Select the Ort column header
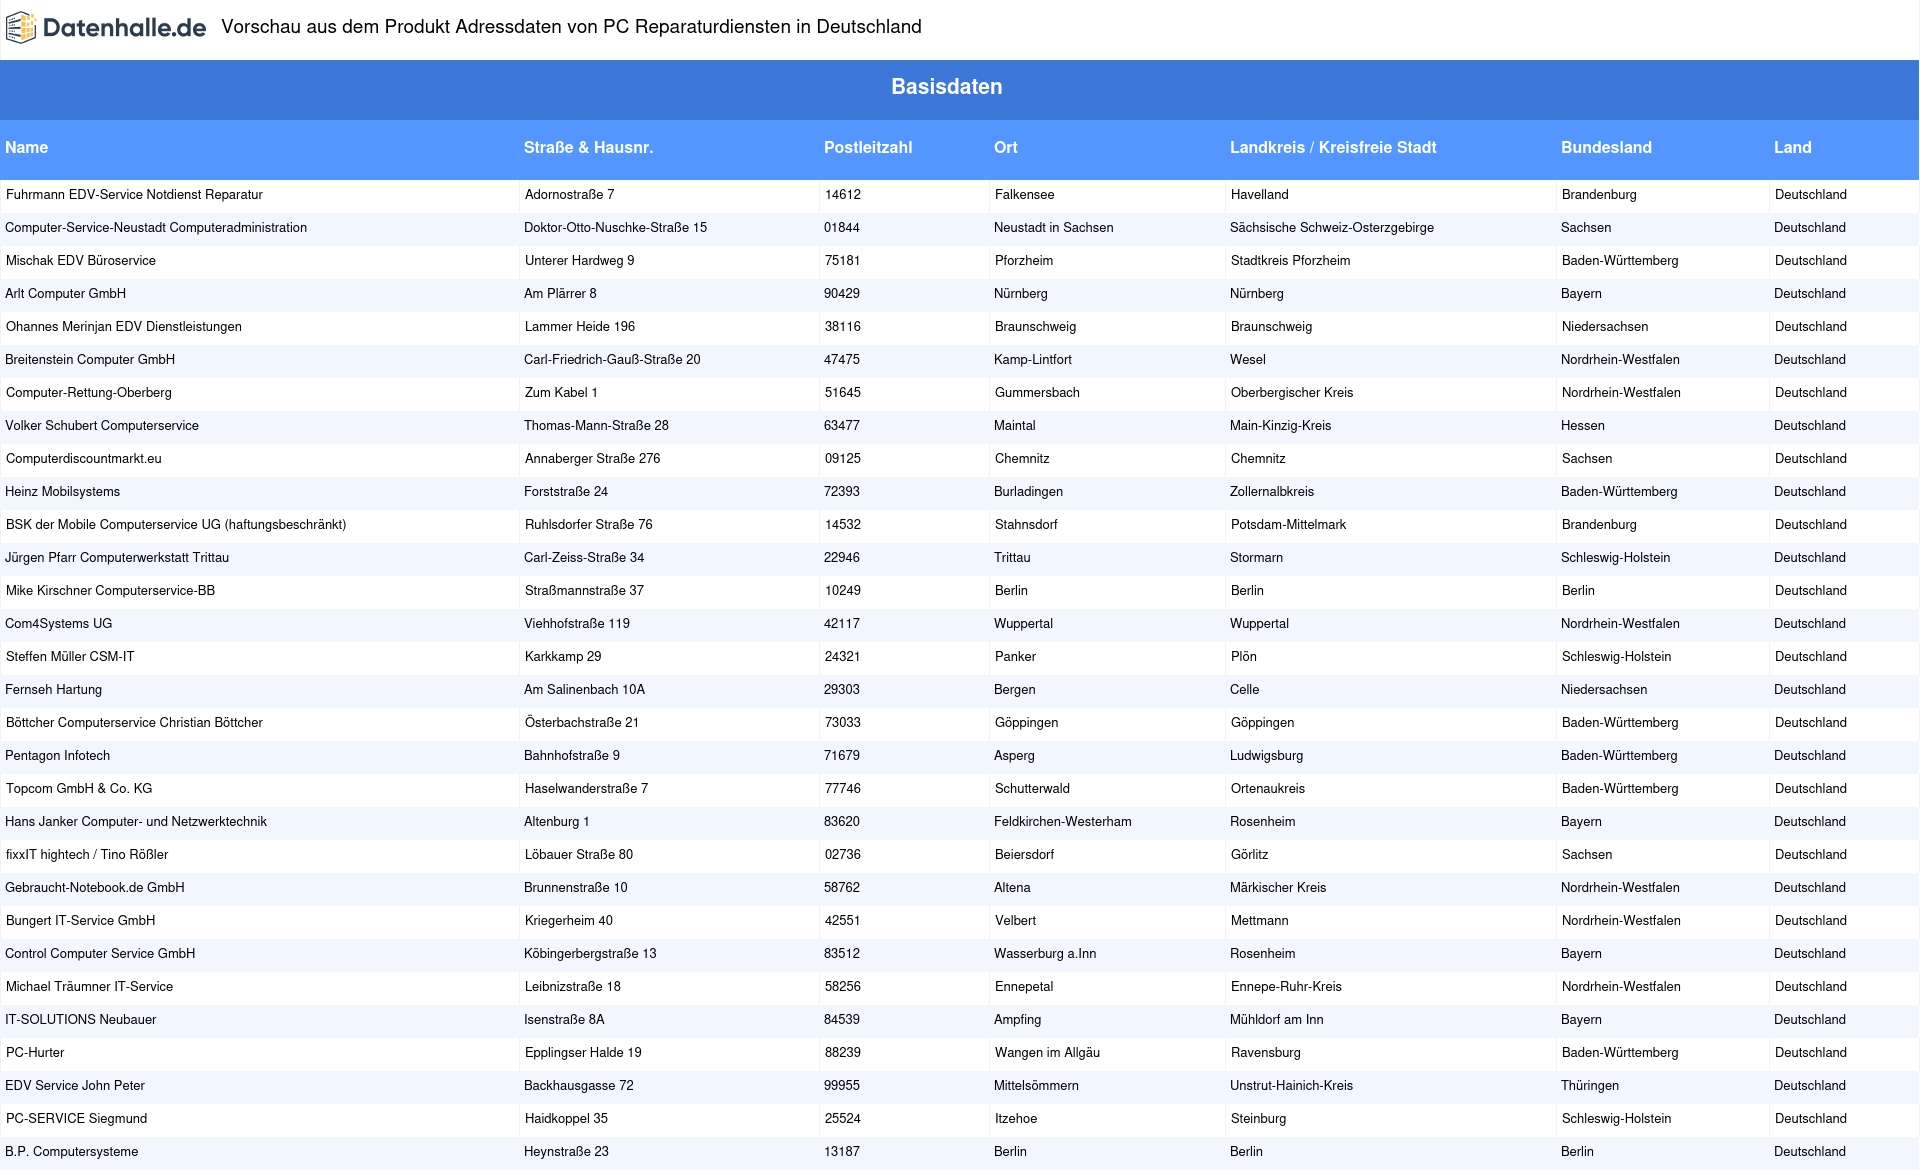Screen dimensions: 1920x1170 pyautogui.click(x=1006, y=148)
